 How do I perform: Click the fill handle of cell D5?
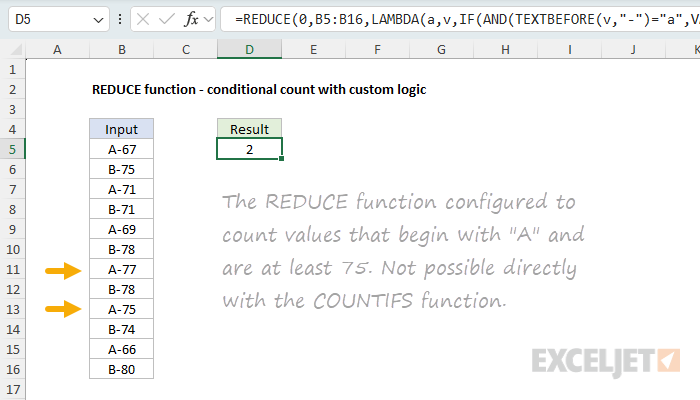pyautogui.click(x=282, y=158)
